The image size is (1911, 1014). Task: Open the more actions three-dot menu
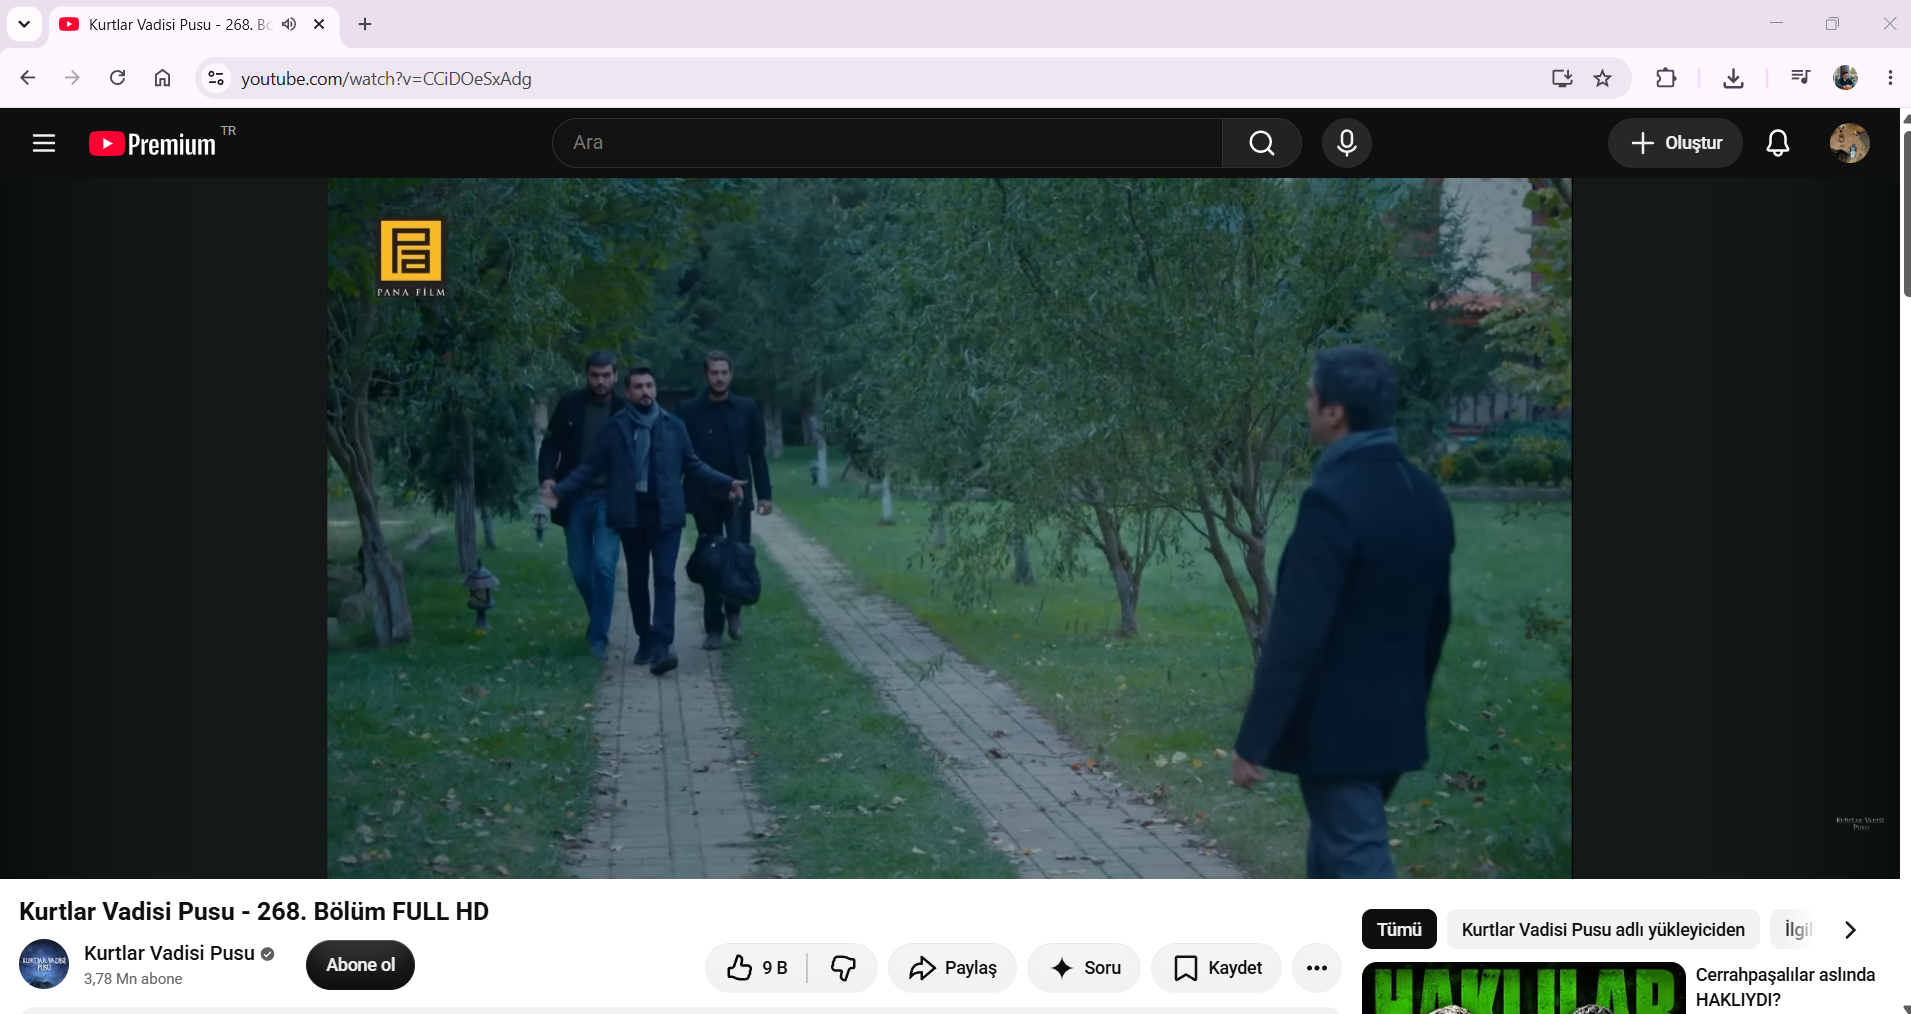click(1317, 967)
